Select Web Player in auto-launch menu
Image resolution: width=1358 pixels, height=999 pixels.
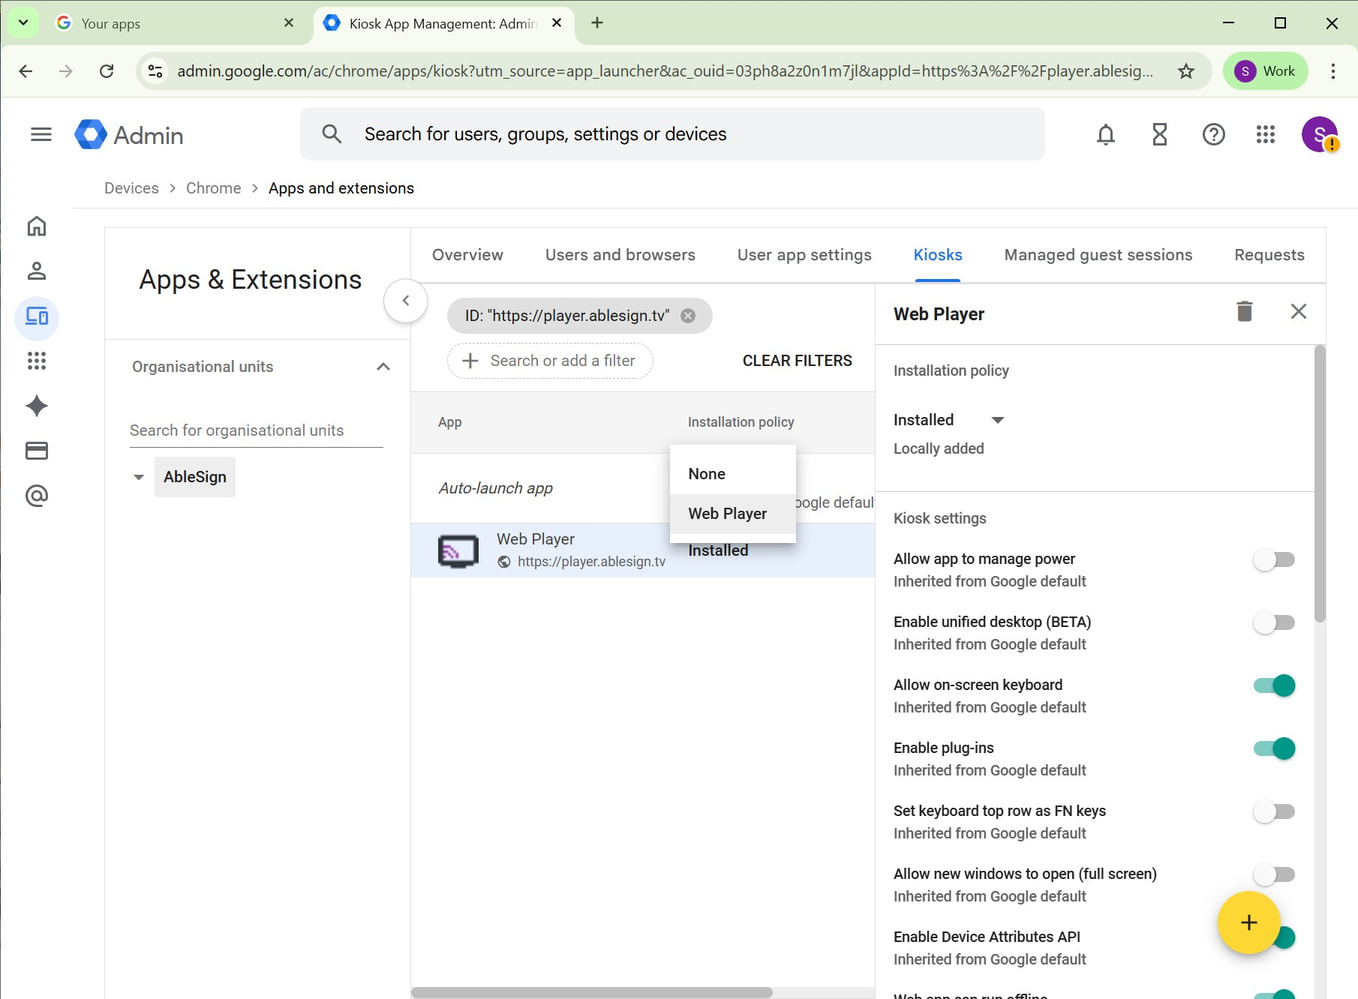(x=727, y=514)
